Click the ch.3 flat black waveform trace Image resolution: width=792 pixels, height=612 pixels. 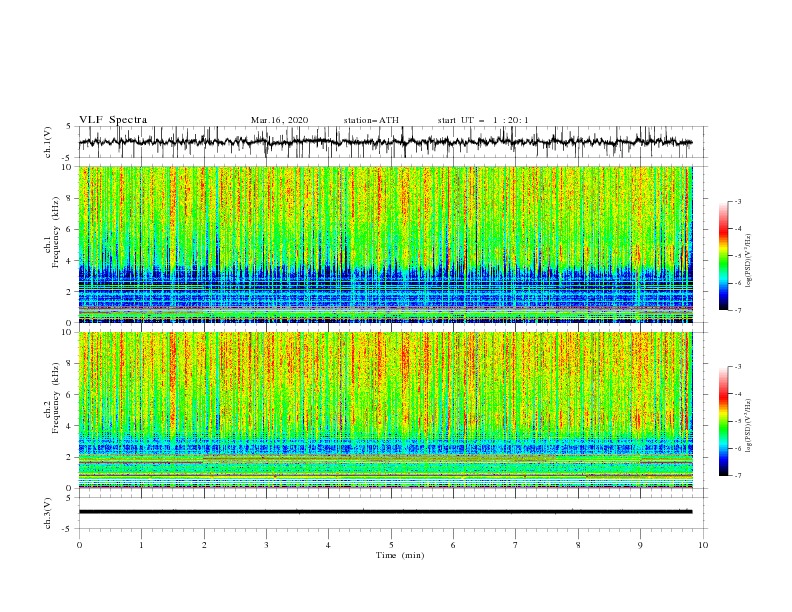tap(385, 512)
